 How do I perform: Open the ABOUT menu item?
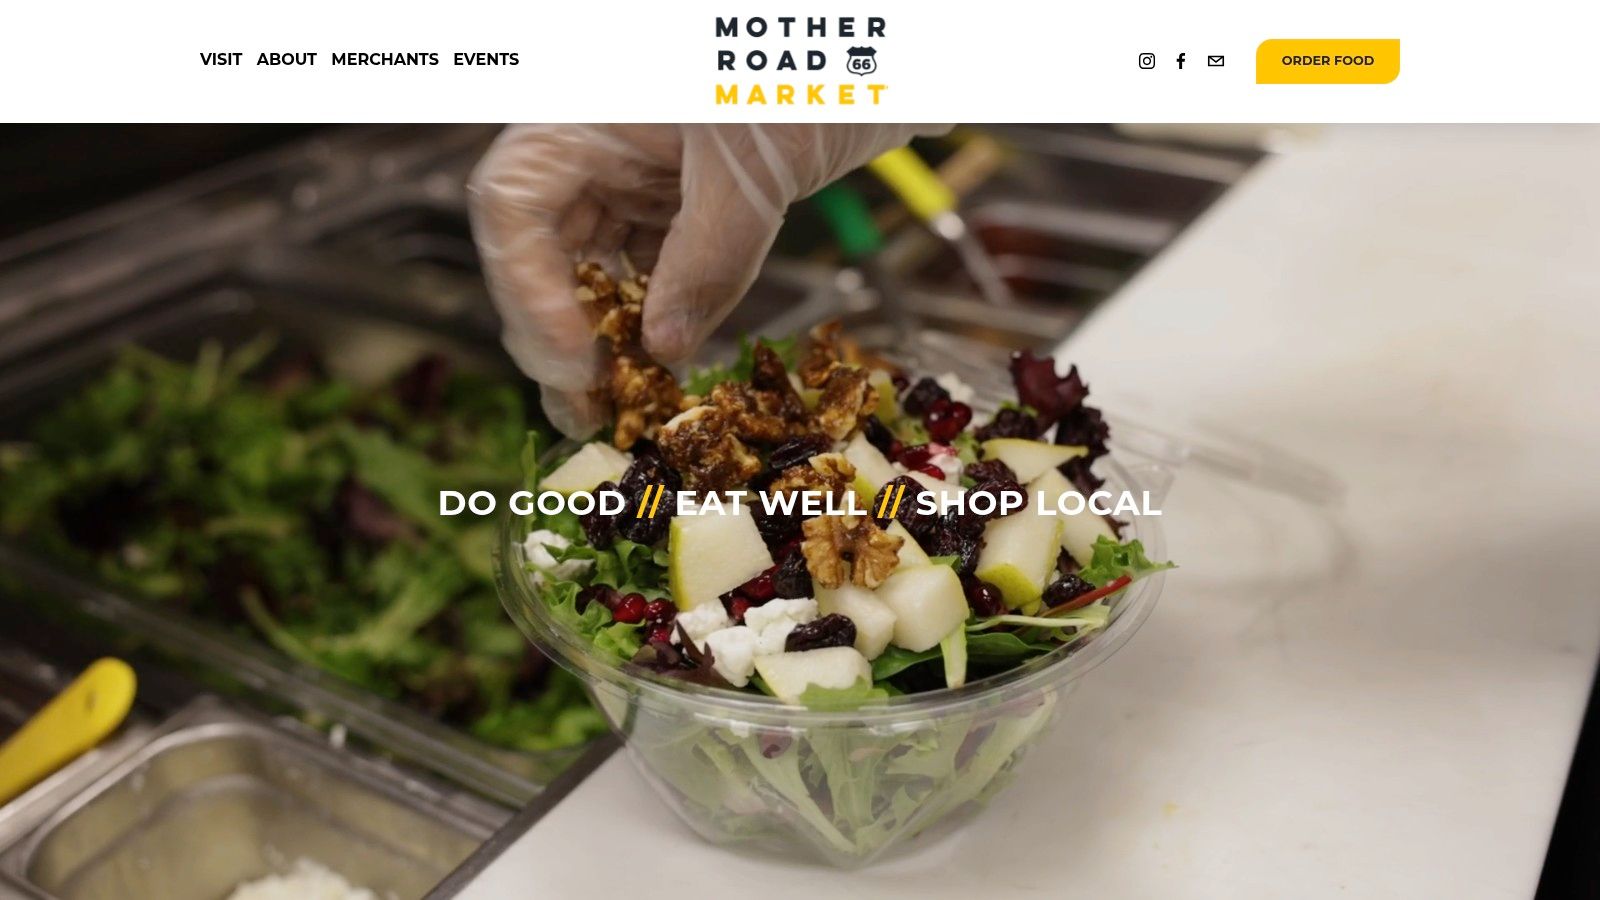coord(286,60)
